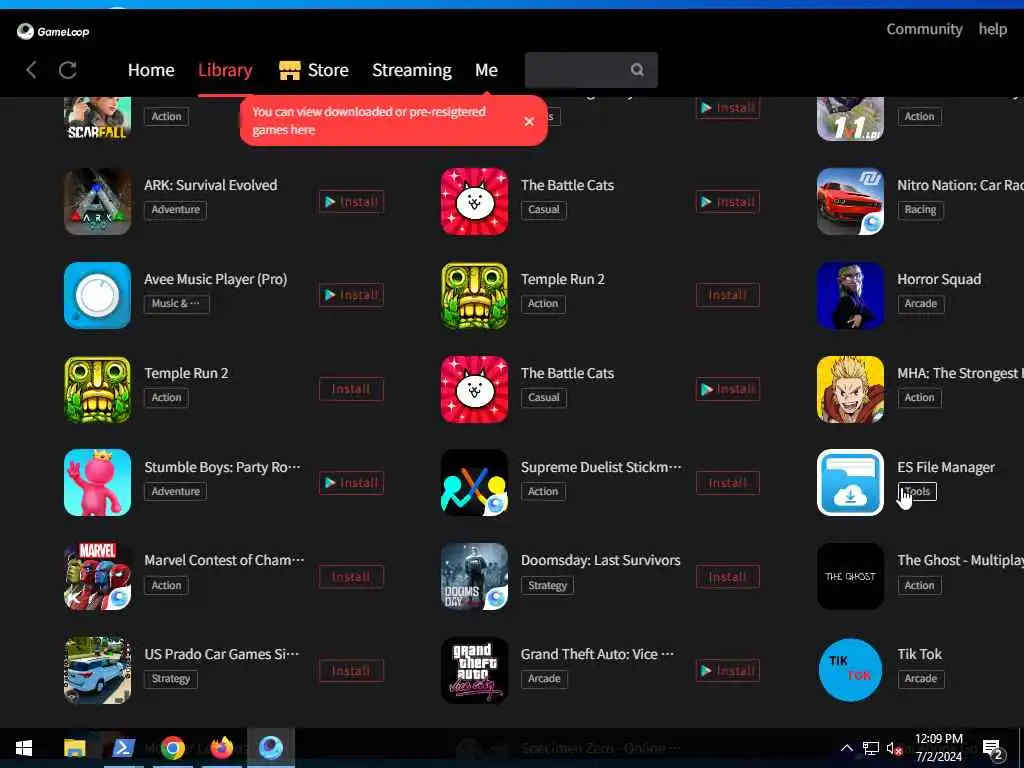Open File Explorer from the taskbar
Image resolution: width=1024 pixels, height=768 pixels.
74,748
